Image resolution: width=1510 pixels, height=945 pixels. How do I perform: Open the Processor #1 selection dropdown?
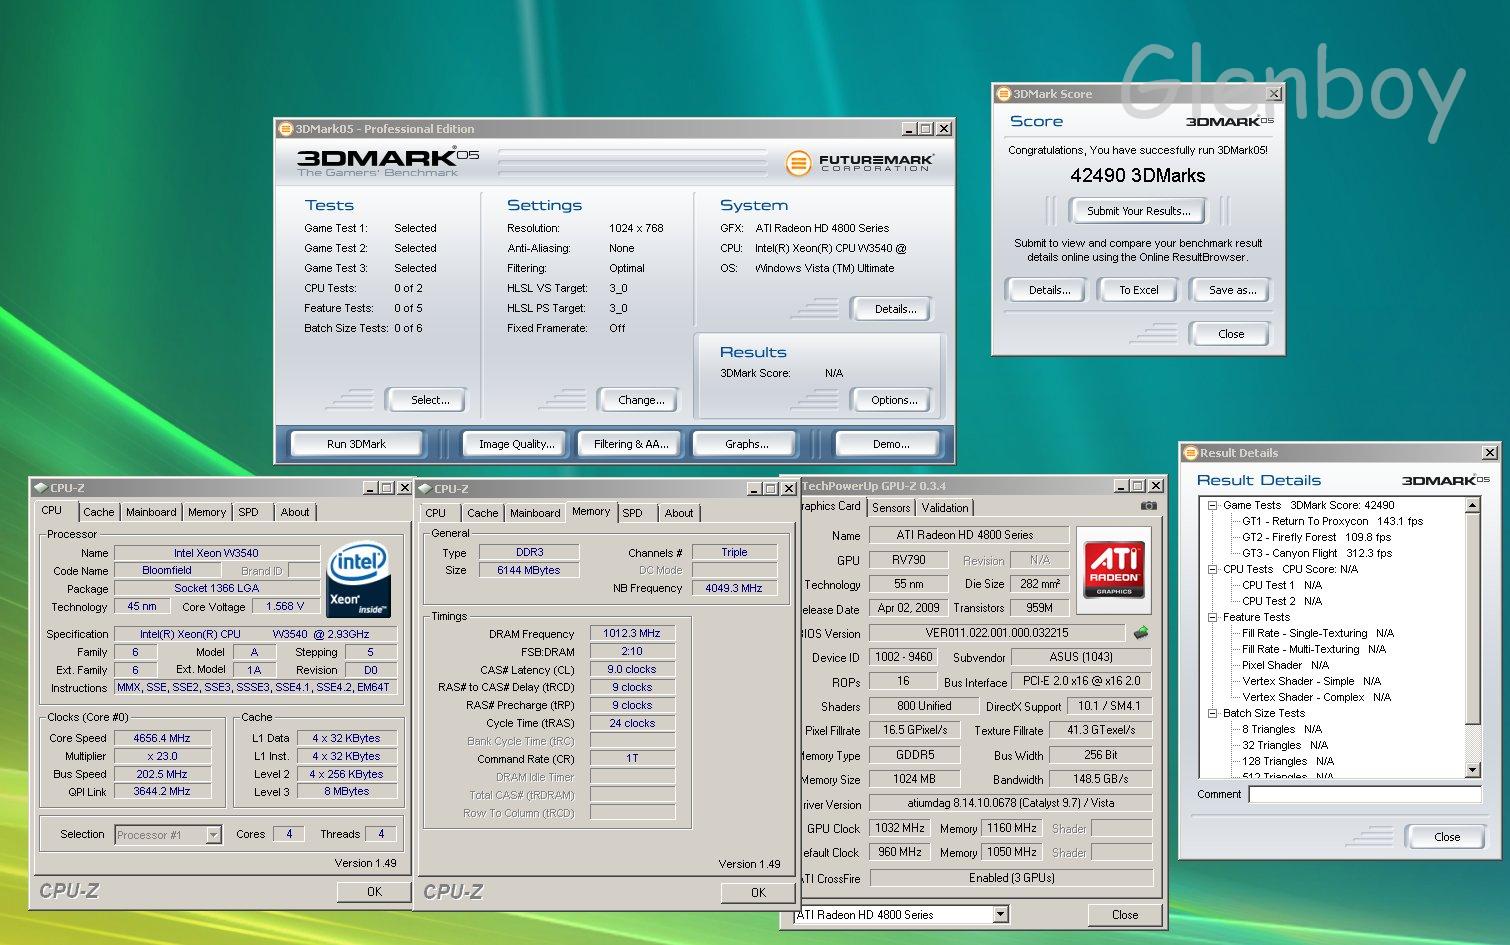tap(213, 835)
